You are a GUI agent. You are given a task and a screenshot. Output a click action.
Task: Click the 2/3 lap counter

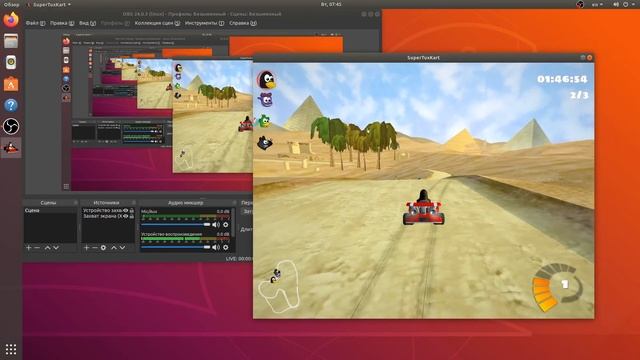pos(579,95)
